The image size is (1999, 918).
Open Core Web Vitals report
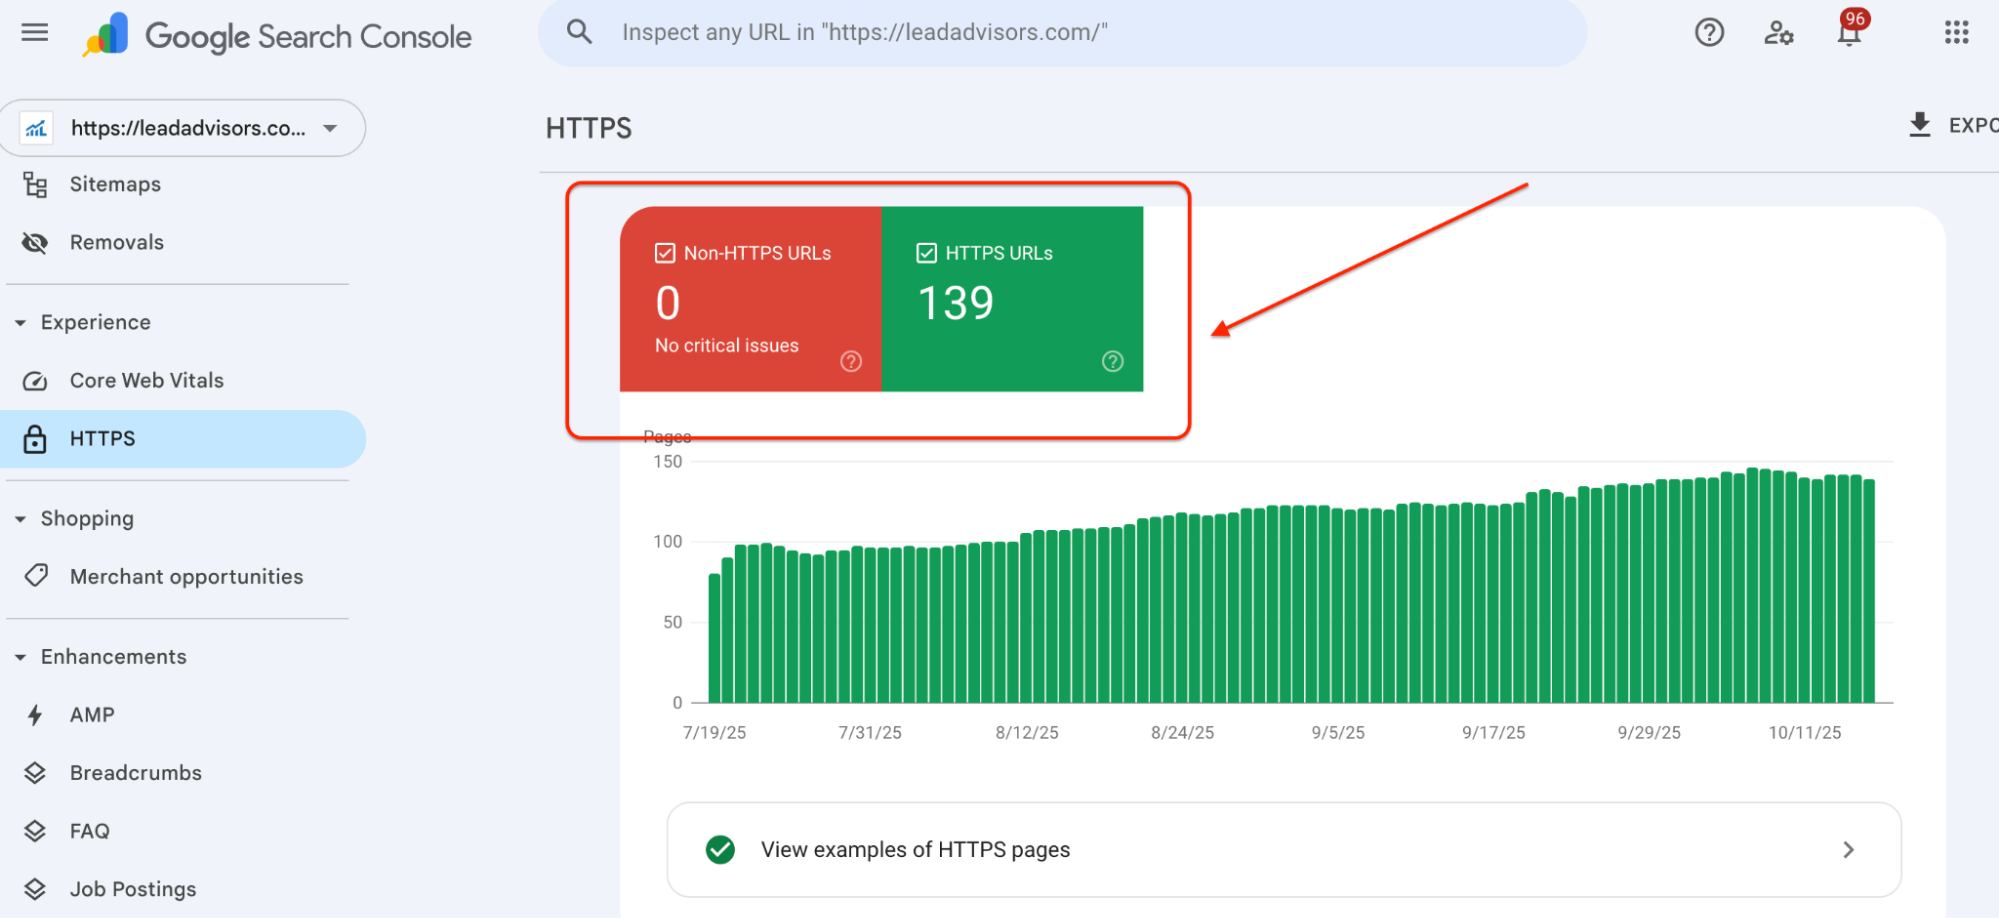point(146,381)
